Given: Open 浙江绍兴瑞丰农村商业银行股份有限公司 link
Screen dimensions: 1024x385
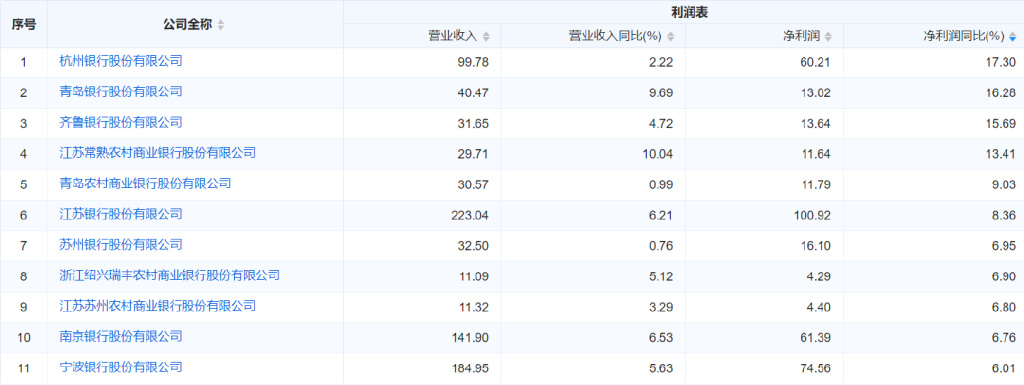Looking at the screenshot, I should (169, 275).
